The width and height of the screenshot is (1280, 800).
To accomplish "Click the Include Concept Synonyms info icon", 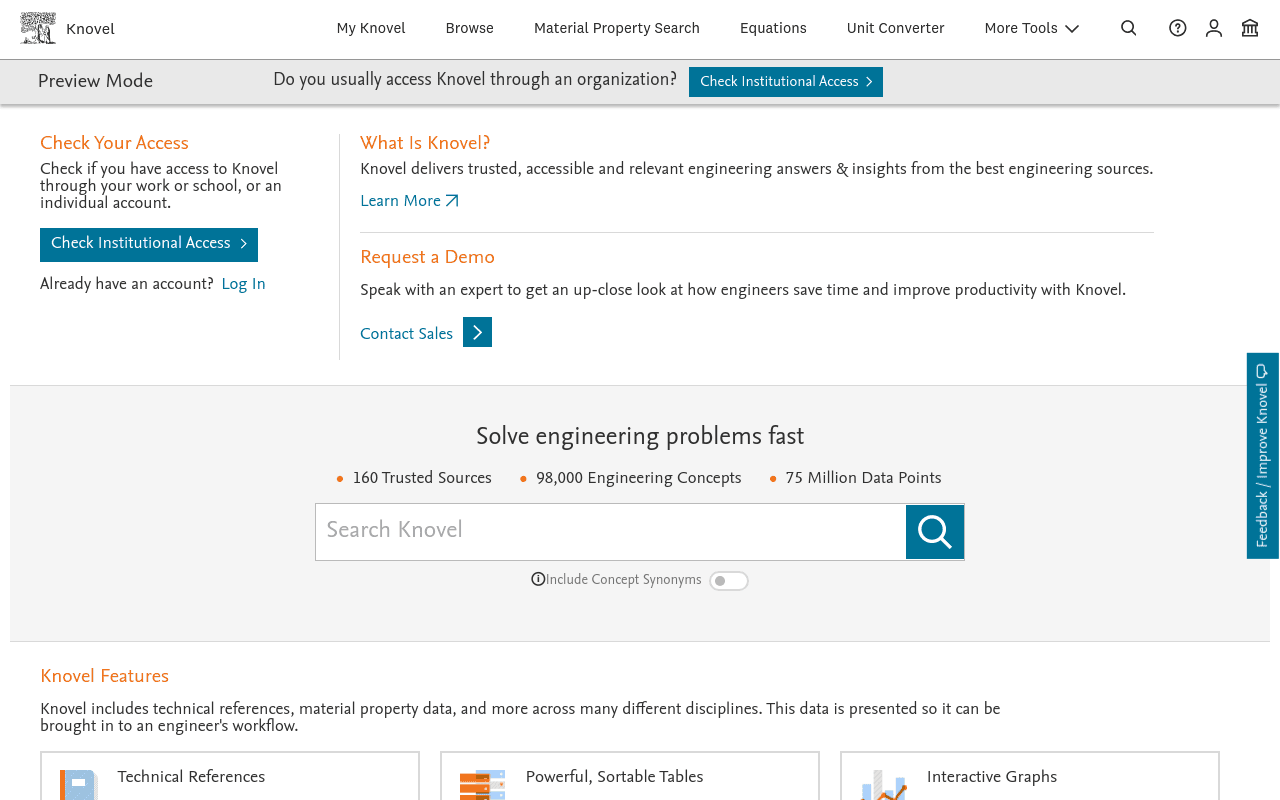I will point(538,579).
